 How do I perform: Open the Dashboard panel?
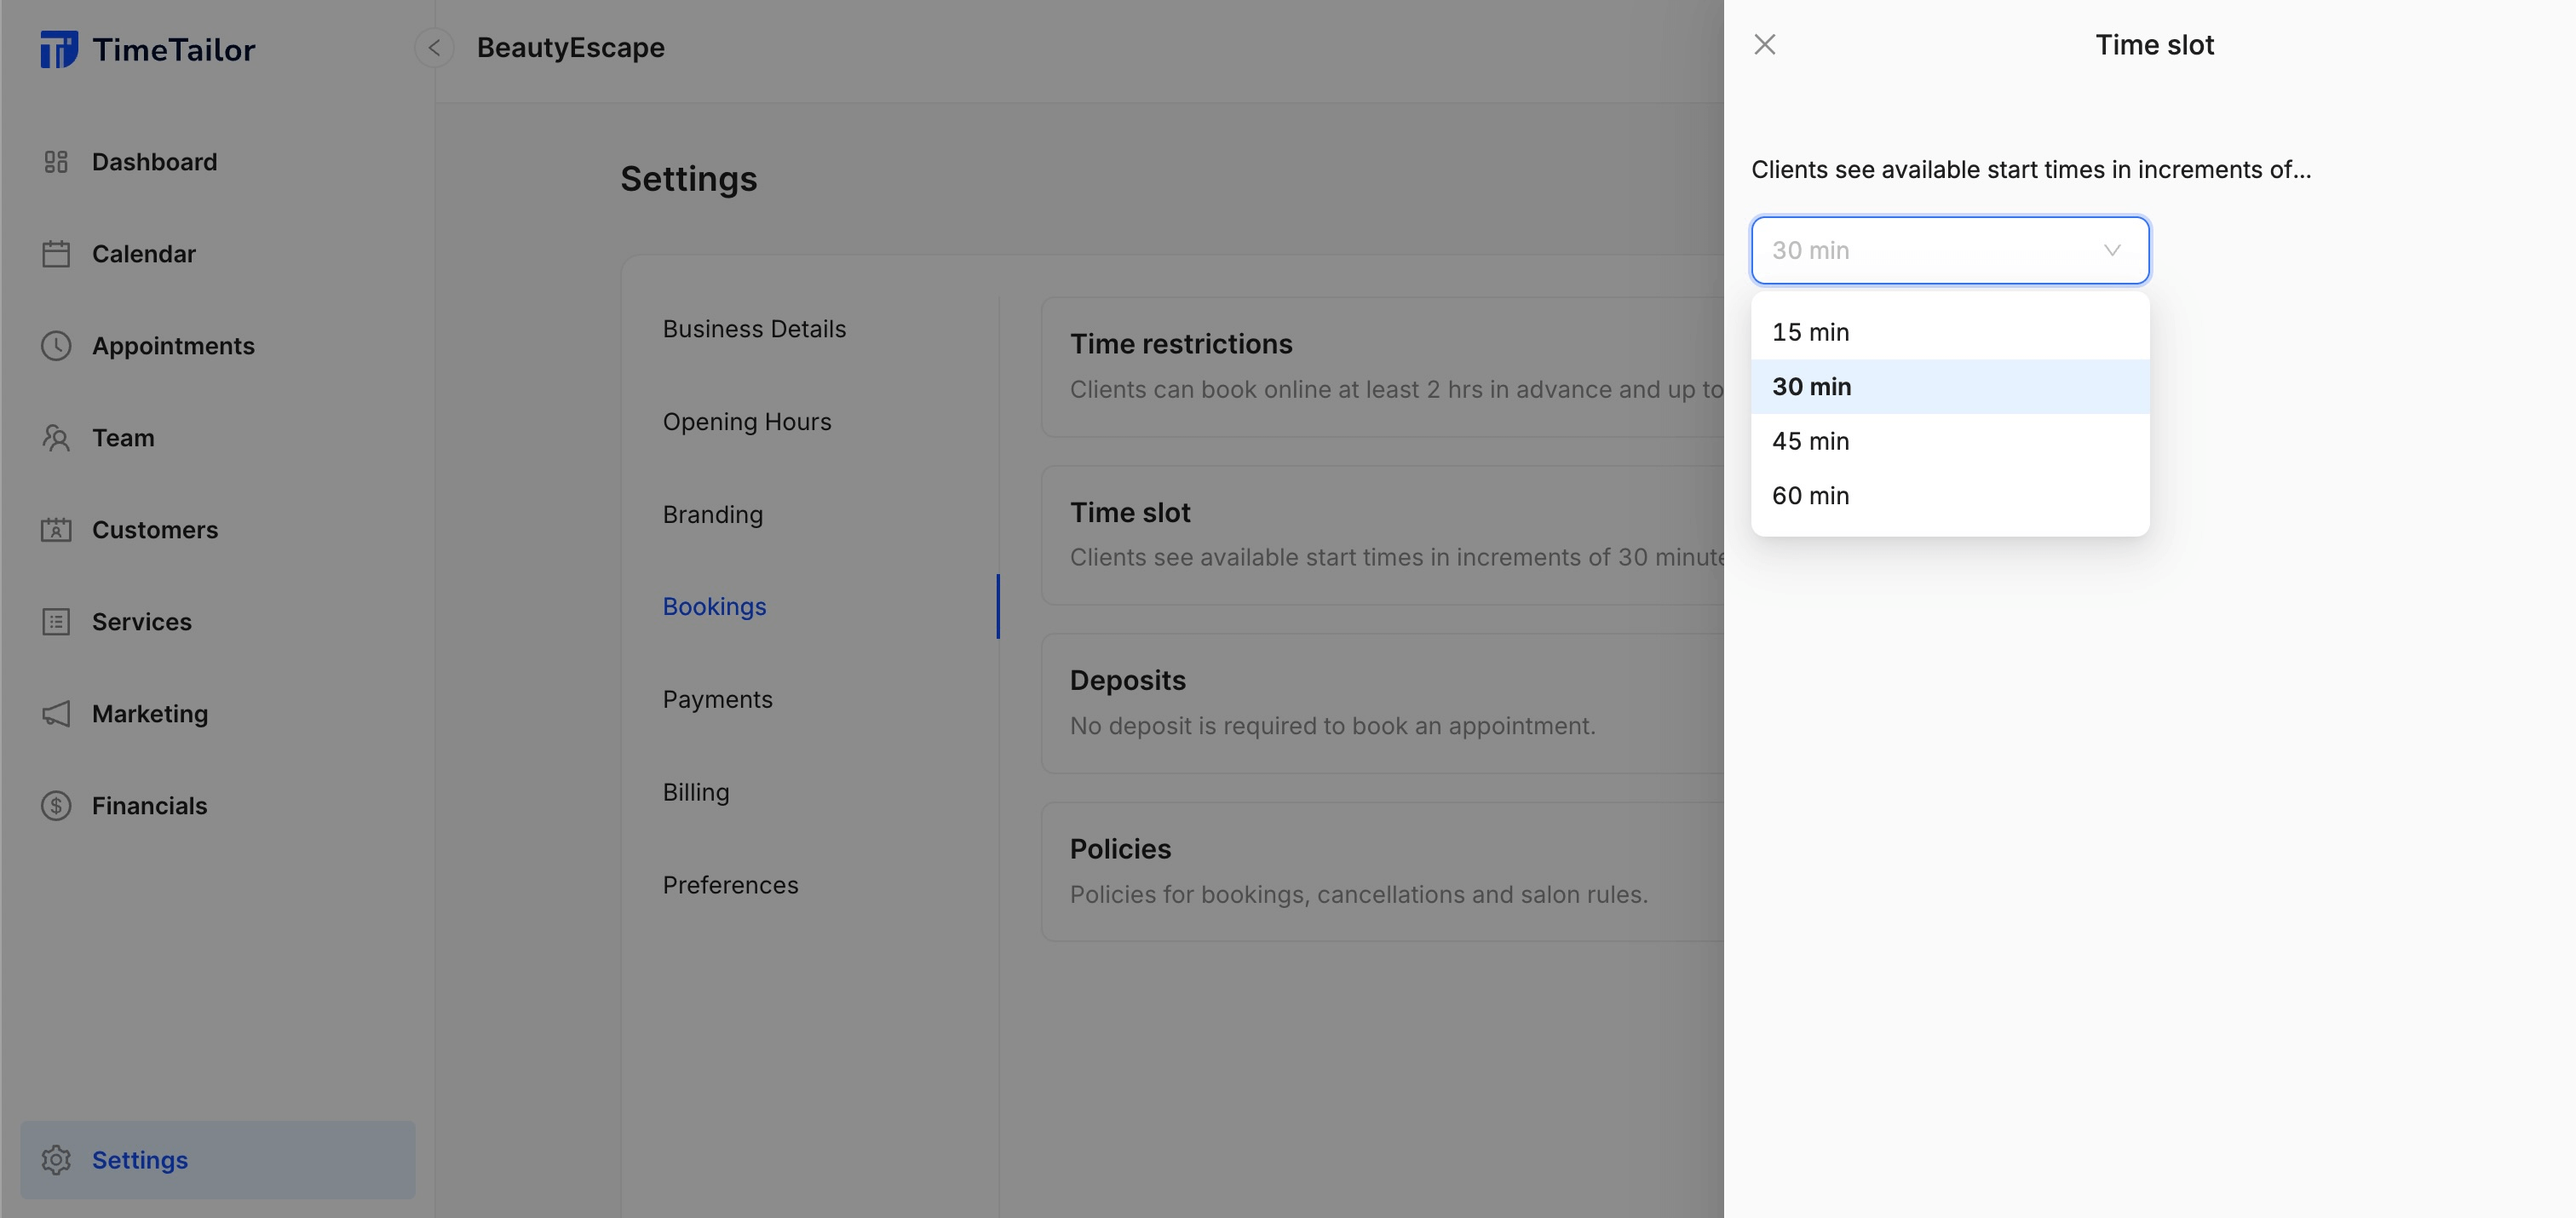(x=155, y=161)
